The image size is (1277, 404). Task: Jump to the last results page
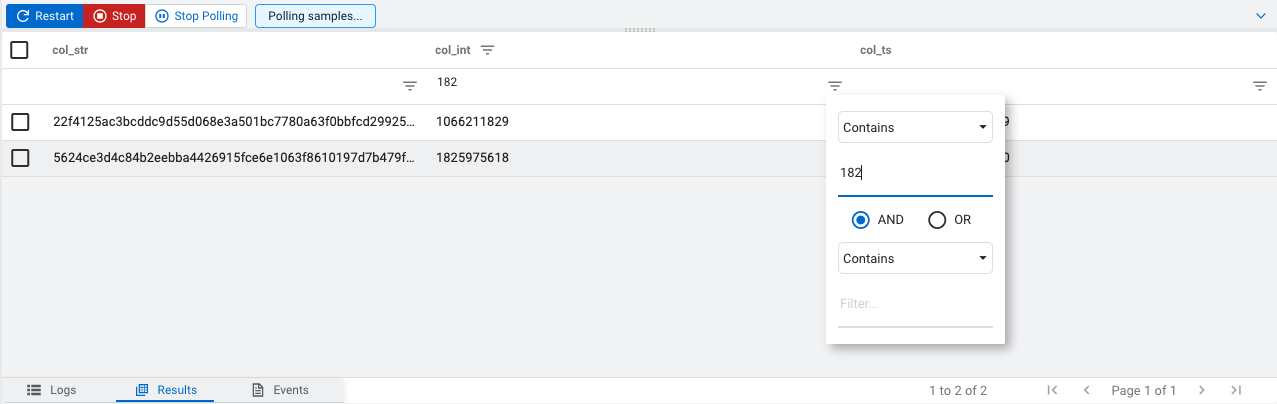pos(1236,390)
